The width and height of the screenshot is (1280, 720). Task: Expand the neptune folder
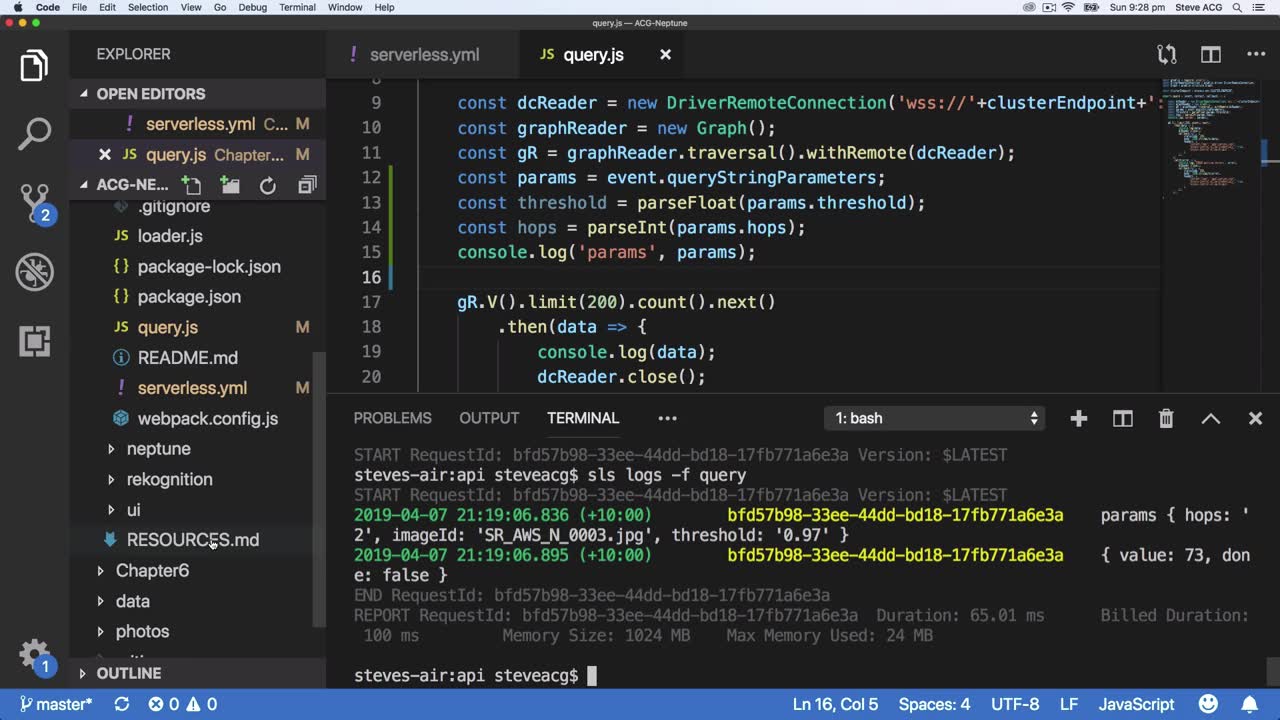coord(158,449)
